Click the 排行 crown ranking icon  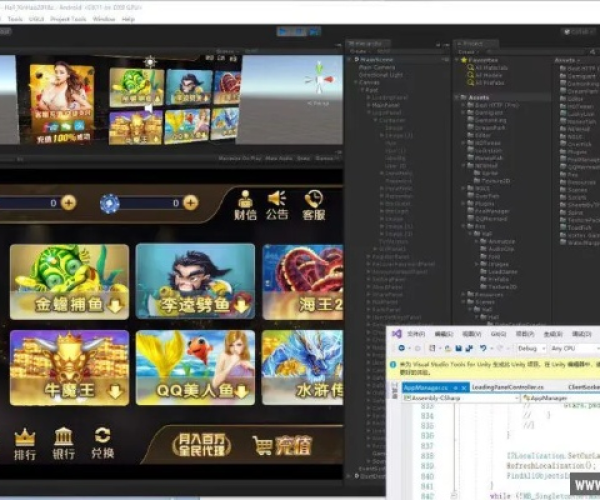[x=25, y=443]
